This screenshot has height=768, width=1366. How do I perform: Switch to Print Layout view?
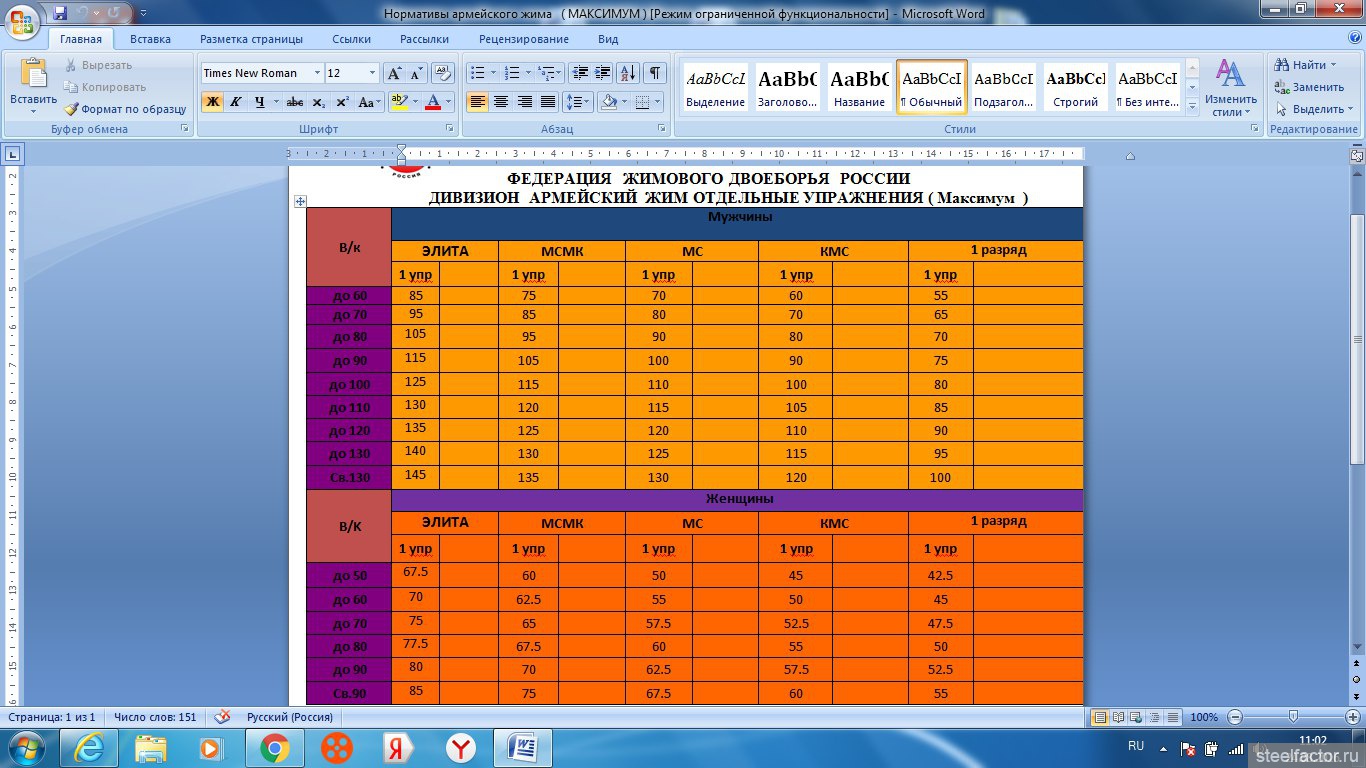1100,717
